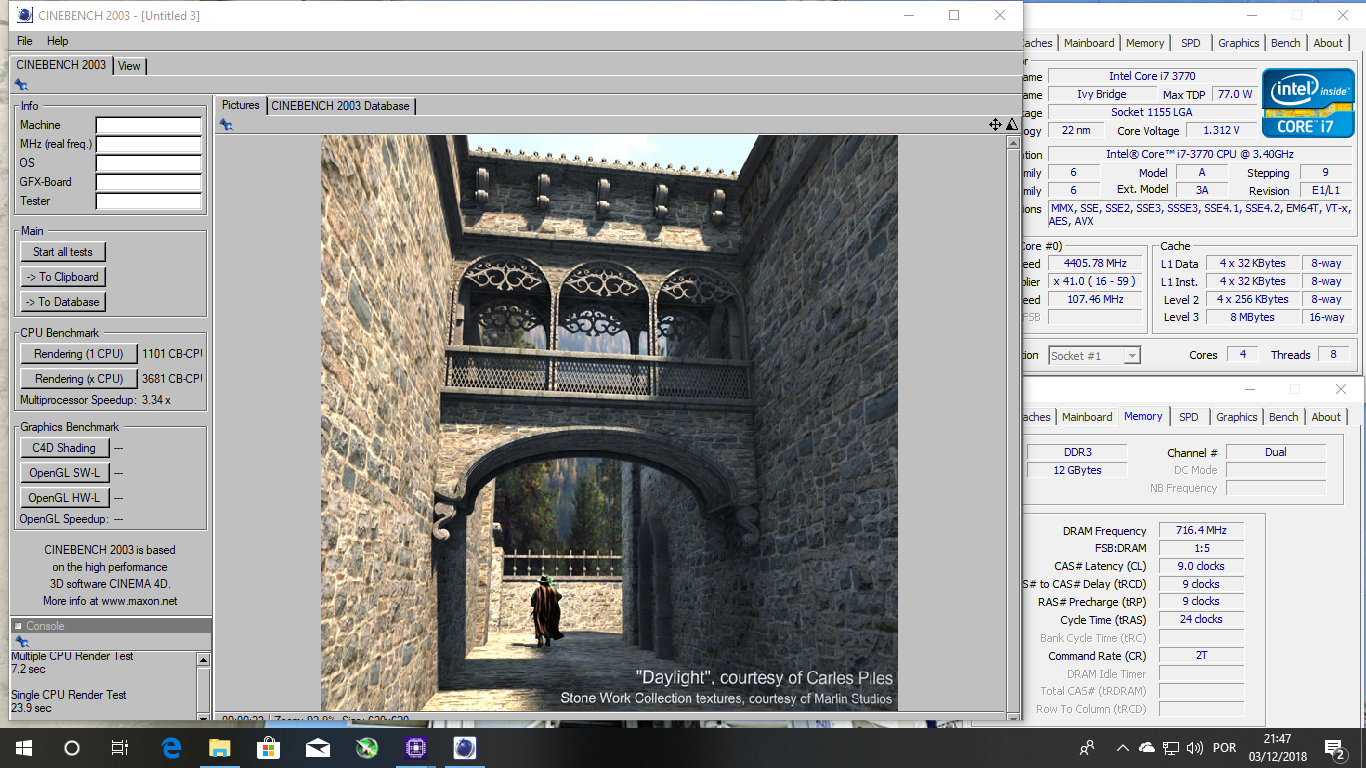Click the network tray icon

[1170, 747]
